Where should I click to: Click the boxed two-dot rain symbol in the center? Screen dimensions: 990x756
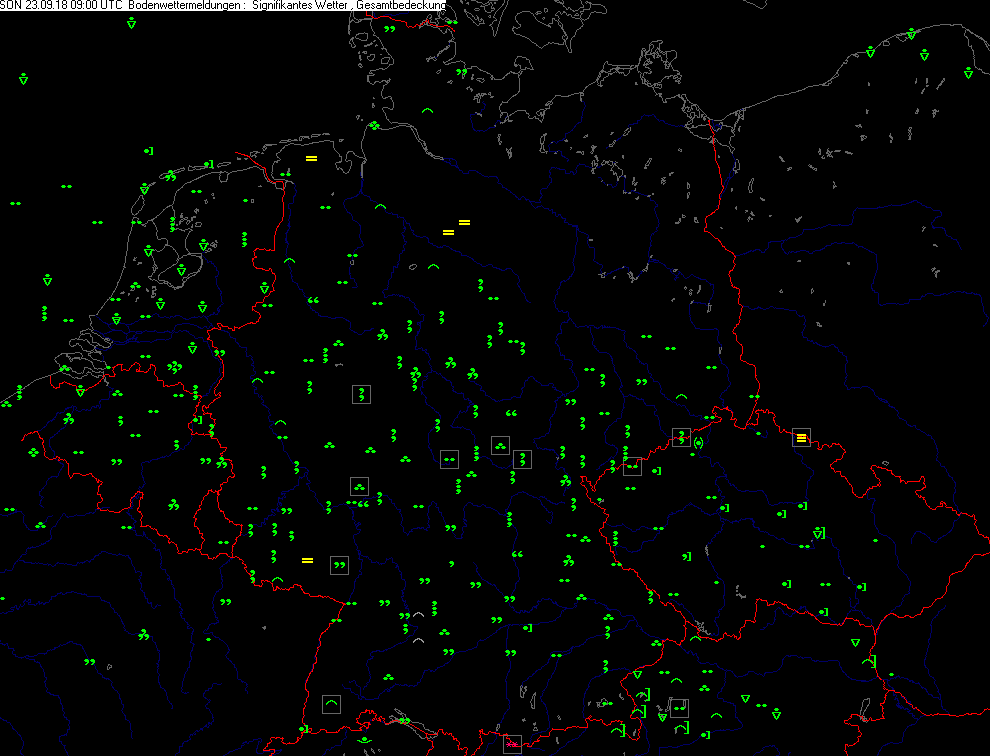tap(449, 459)
